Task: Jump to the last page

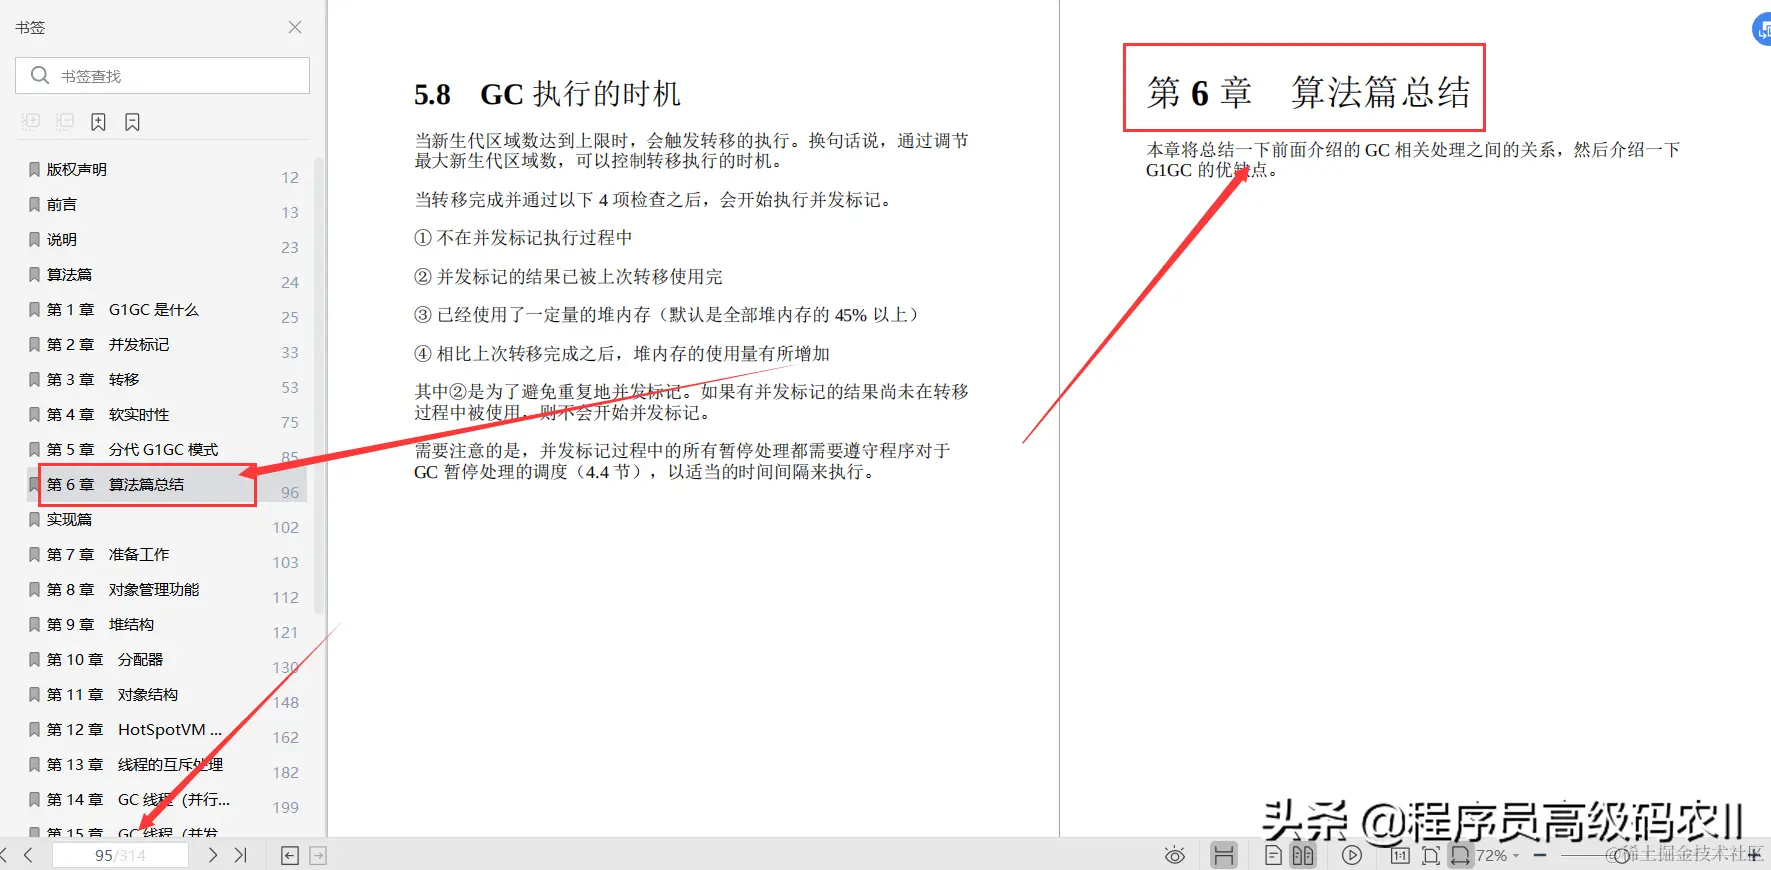Action: click(x=240, y=855)
